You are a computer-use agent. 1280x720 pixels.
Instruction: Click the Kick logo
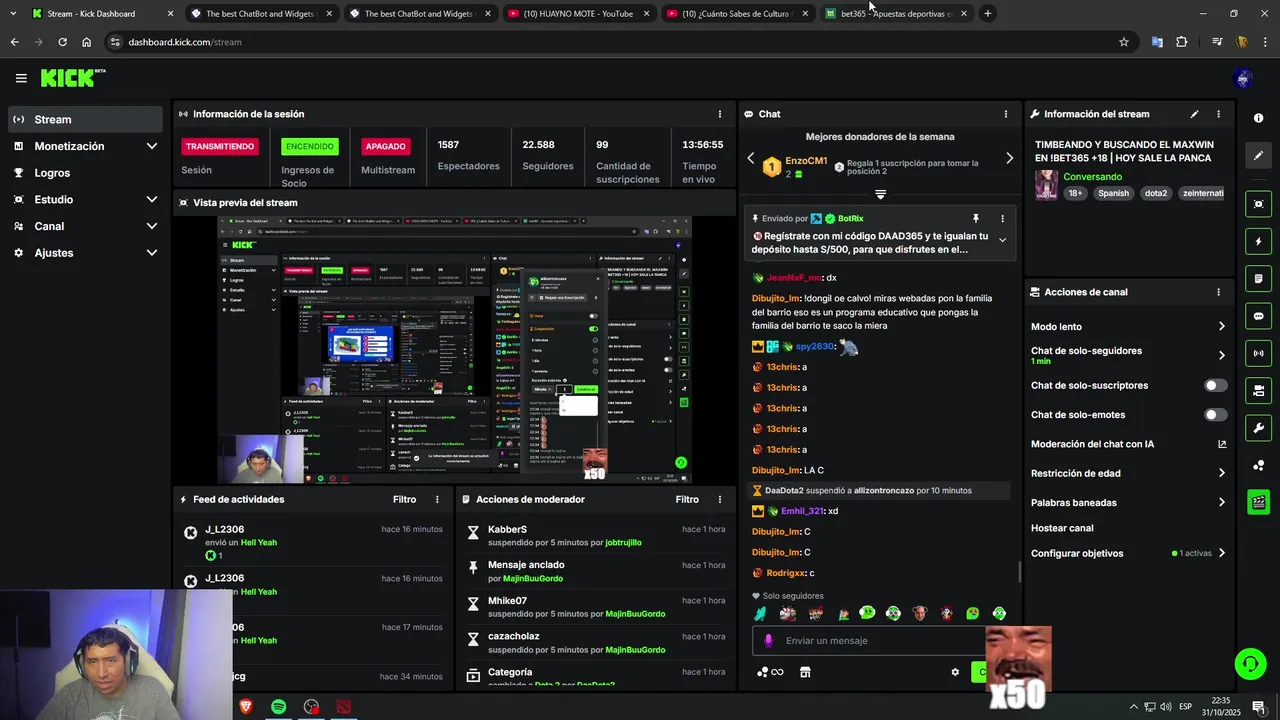(x=73, y=78)
